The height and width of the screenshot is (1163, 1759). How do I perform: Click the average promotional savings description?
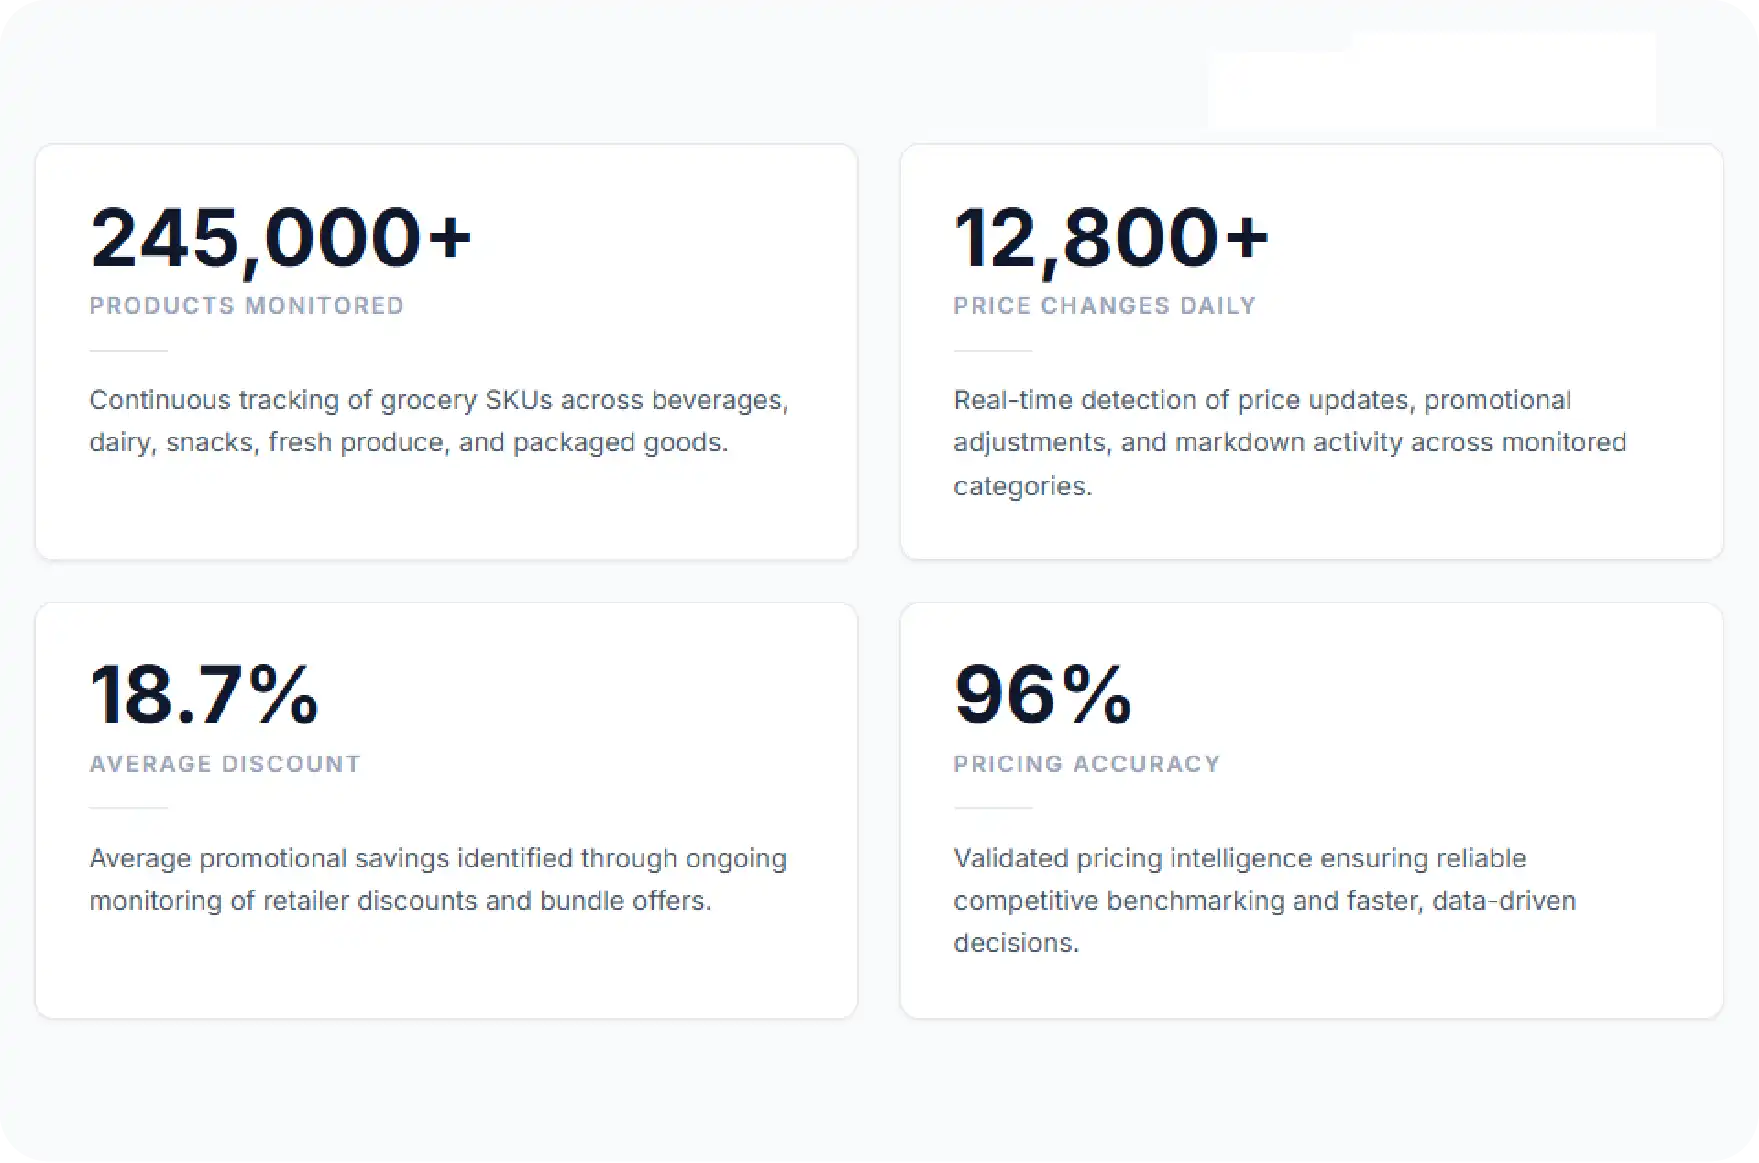(438, 880)
